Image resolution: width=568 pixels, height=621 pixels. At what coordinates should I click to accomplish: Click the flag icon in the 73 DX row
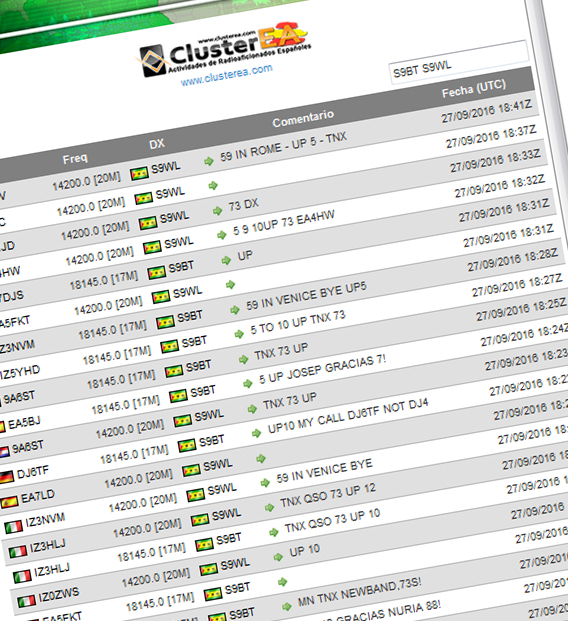(148, 223)
